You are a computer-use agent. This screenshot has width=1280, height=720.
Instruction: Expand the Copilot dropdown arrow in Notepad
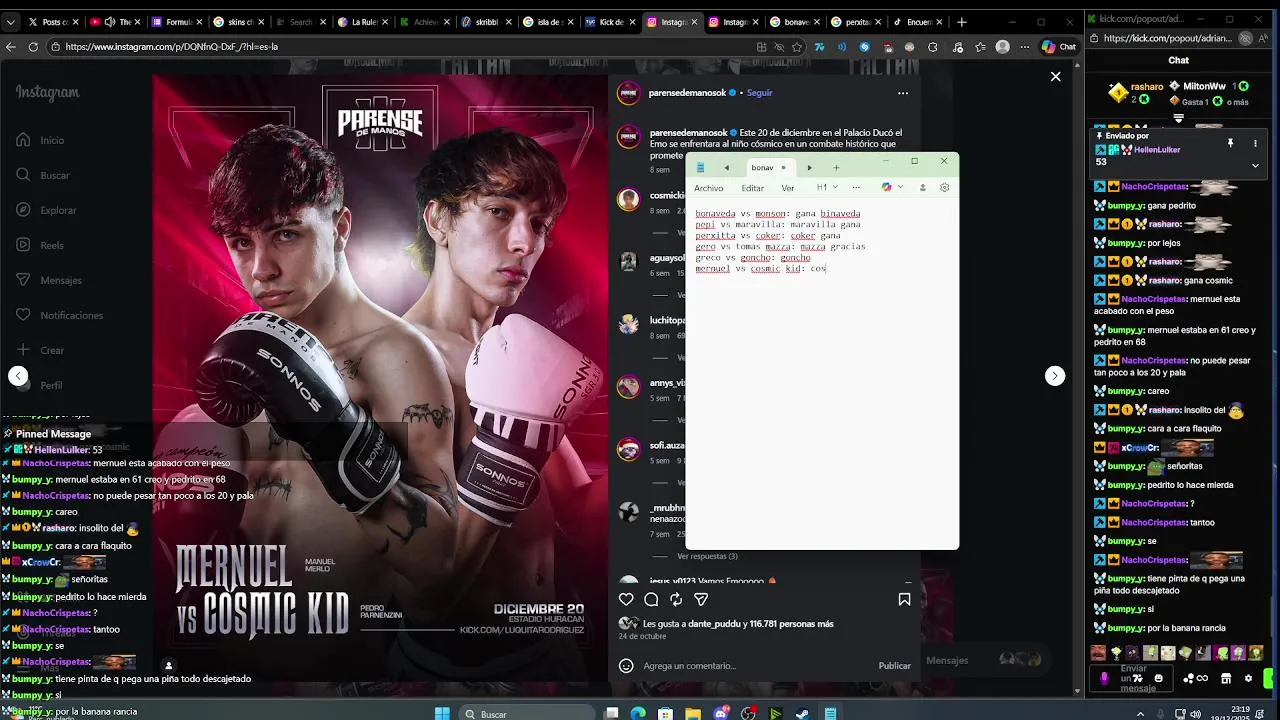coord(900,187)
